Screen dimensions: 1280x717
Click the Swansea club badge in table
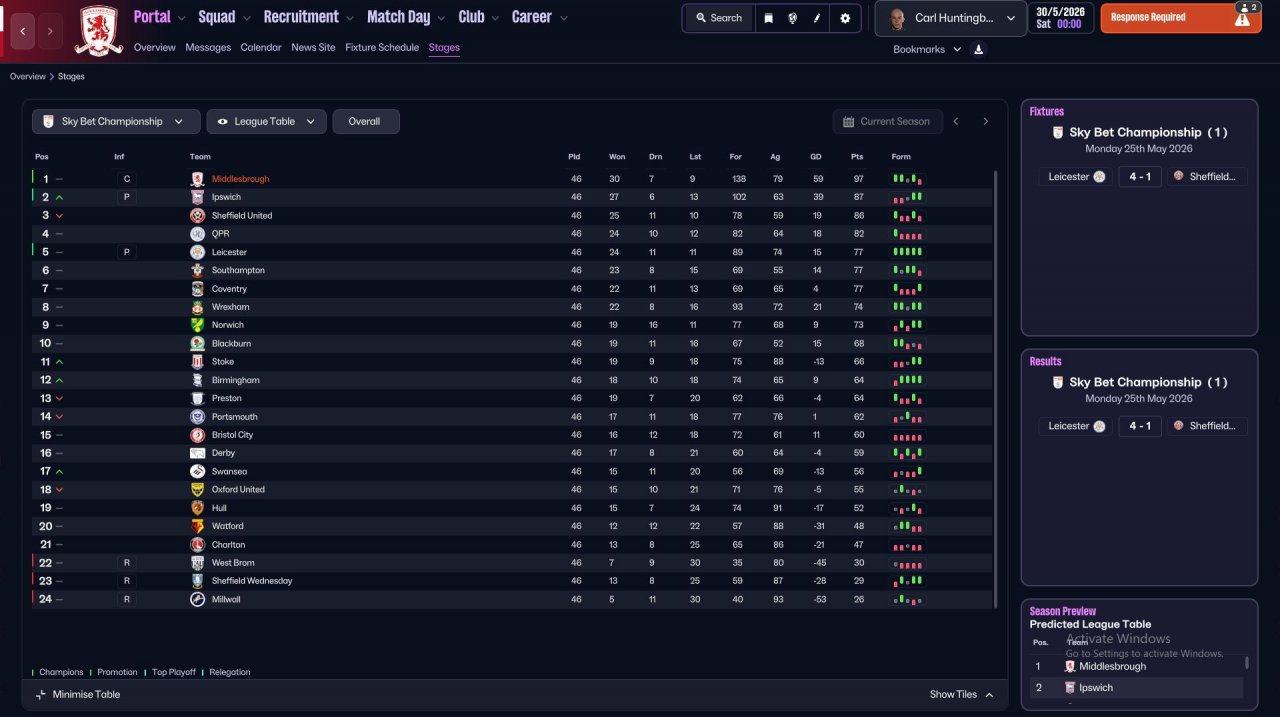tap(197, 471)
